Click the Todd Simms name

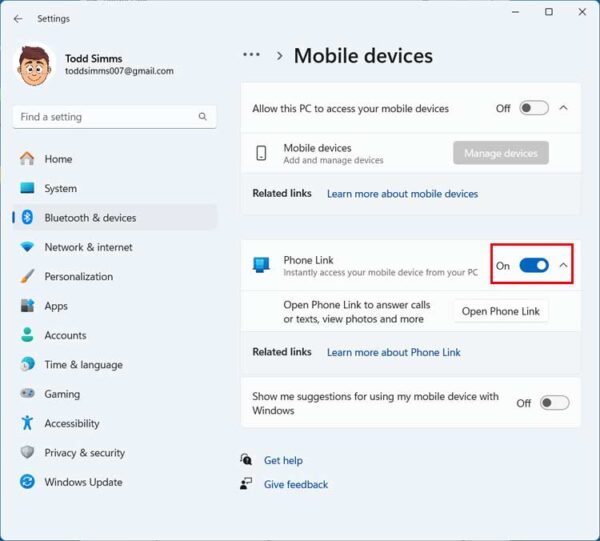pos(94,58)
